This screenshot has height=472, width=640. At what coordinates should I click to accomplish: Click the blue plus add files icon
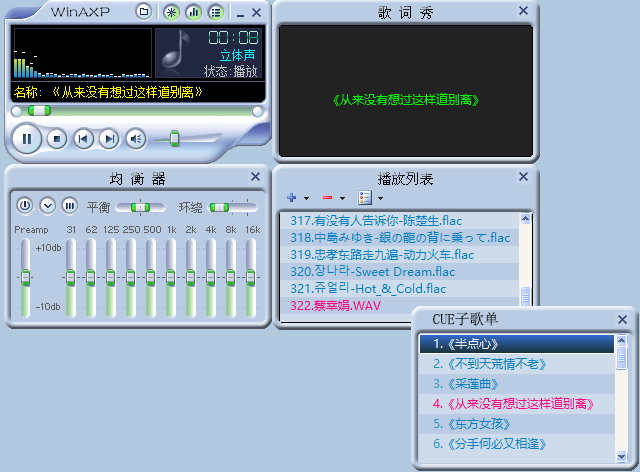[291, 198]
